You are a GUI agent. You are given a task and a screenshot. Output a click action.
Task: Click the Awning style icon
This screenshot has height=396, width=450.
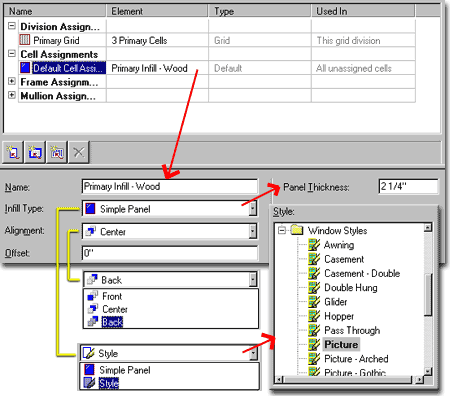coord(314,245)
